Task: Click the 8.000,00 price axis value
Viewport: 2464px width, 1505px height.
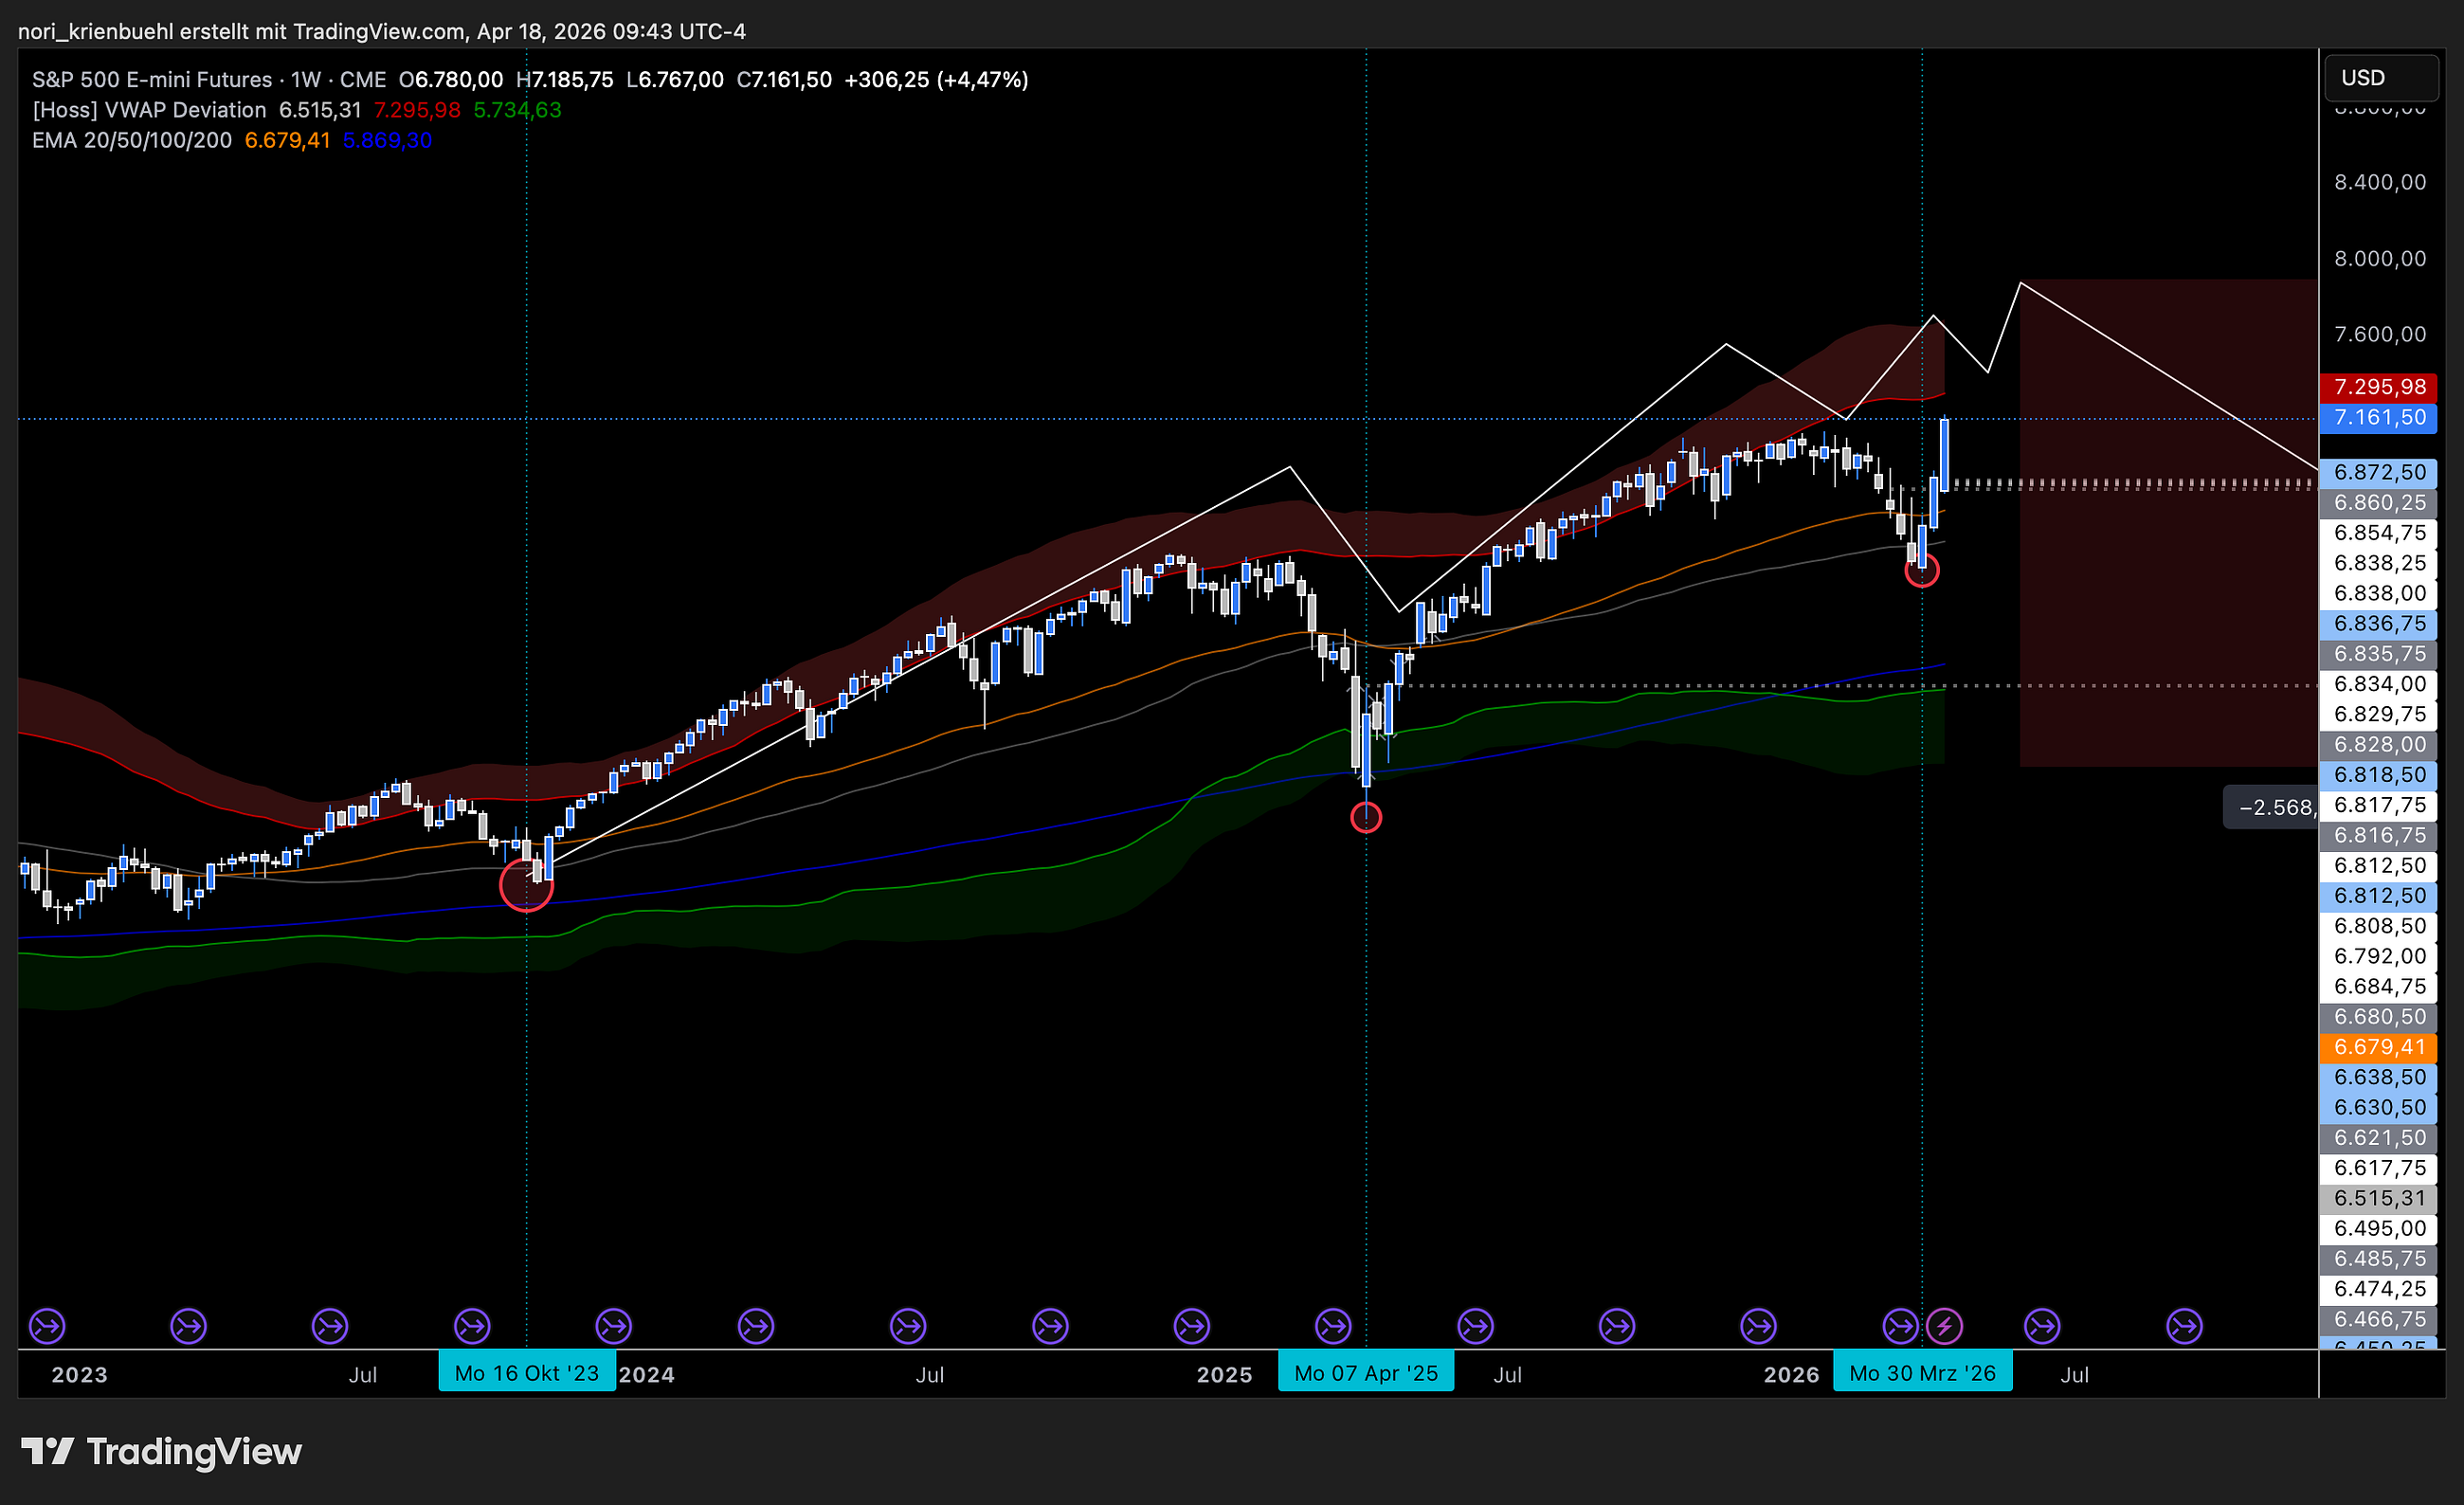Action: point(2380,259)
